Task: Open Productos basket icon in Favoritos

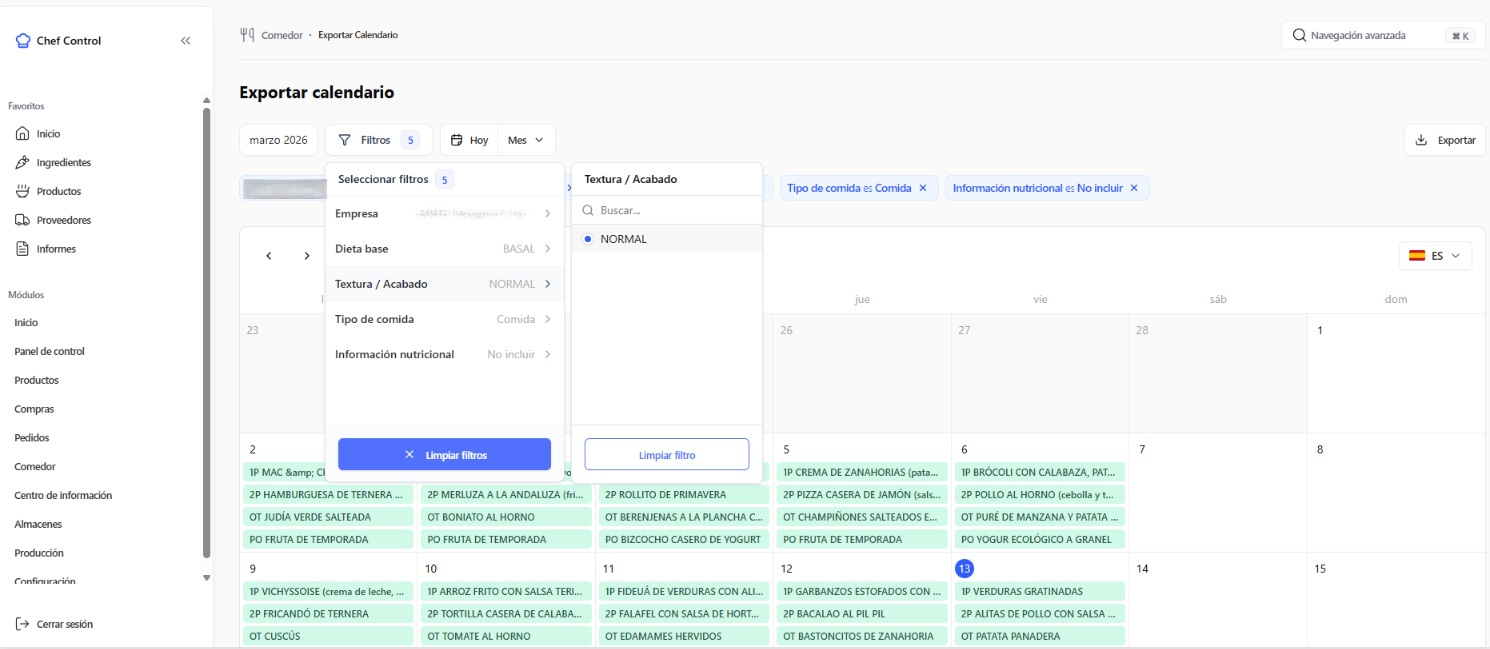Action: [x=22, y=191]
